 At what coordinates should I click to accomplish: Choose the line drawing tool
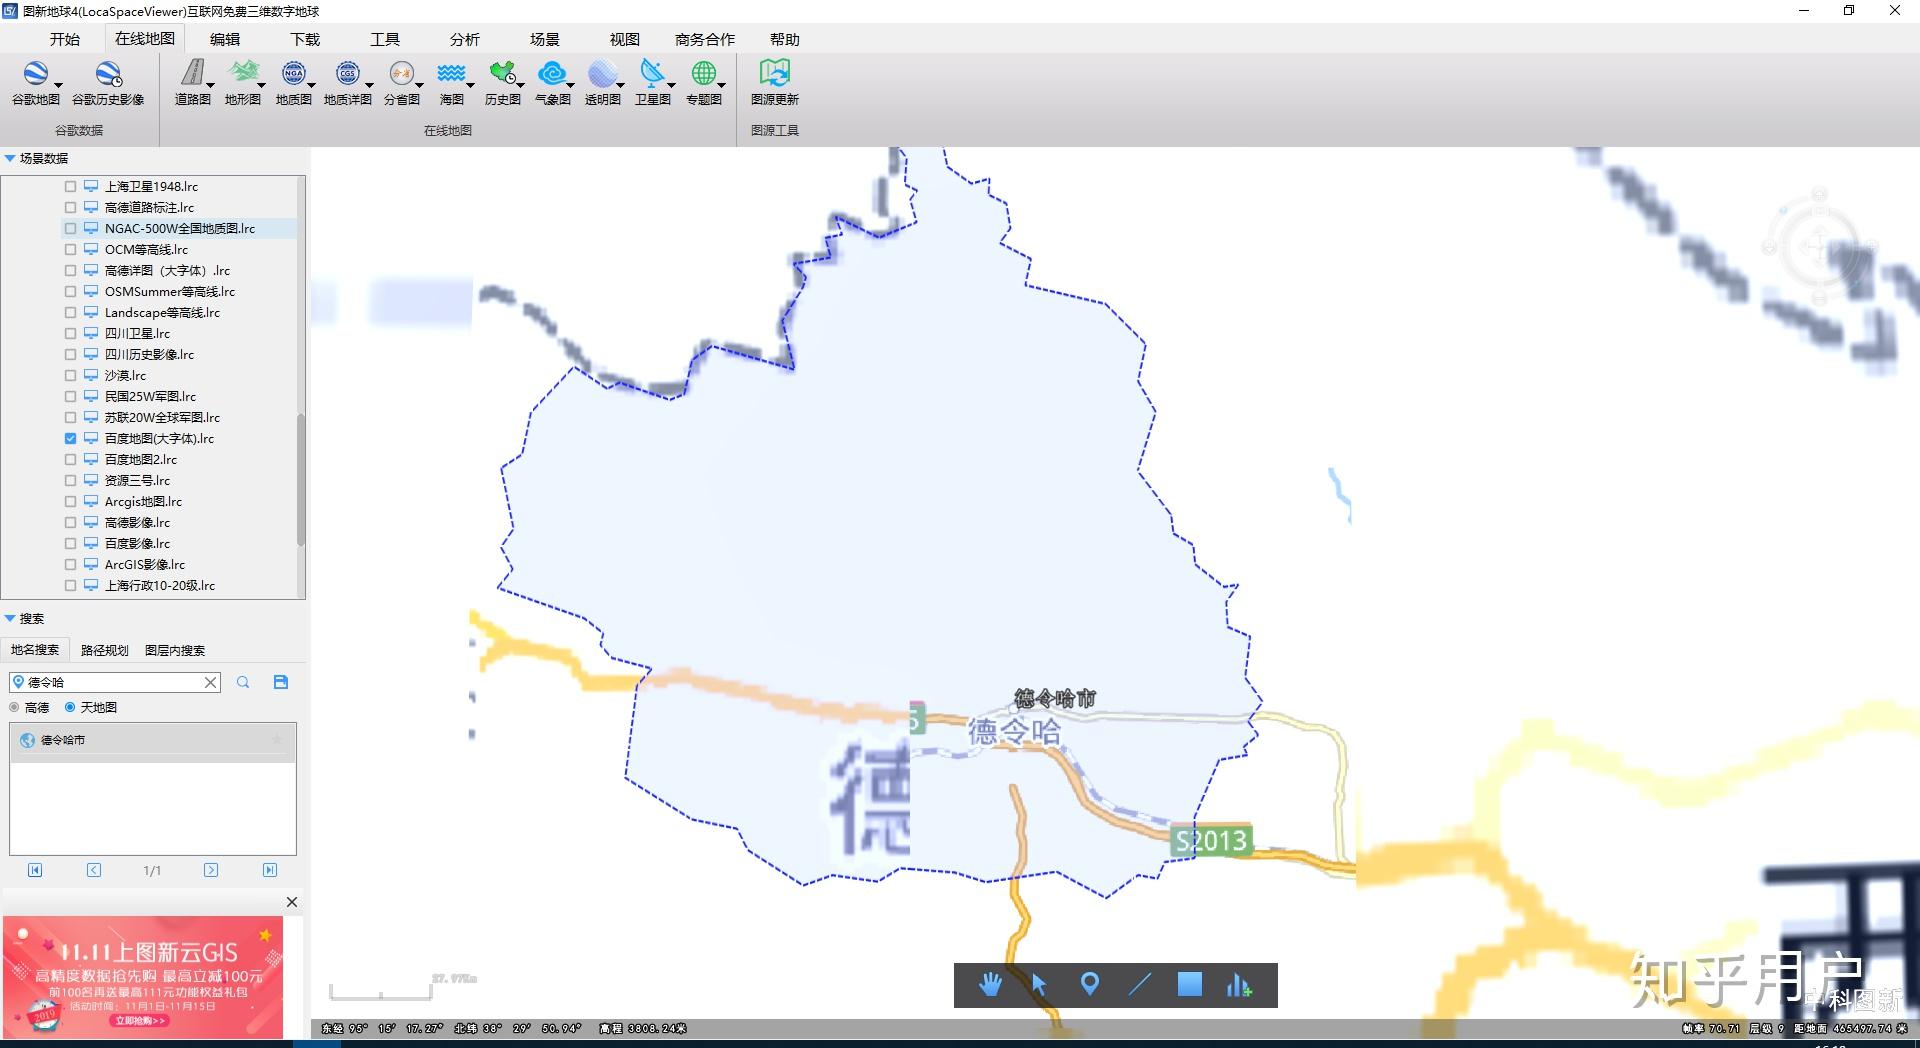(x=1139, y=984)
